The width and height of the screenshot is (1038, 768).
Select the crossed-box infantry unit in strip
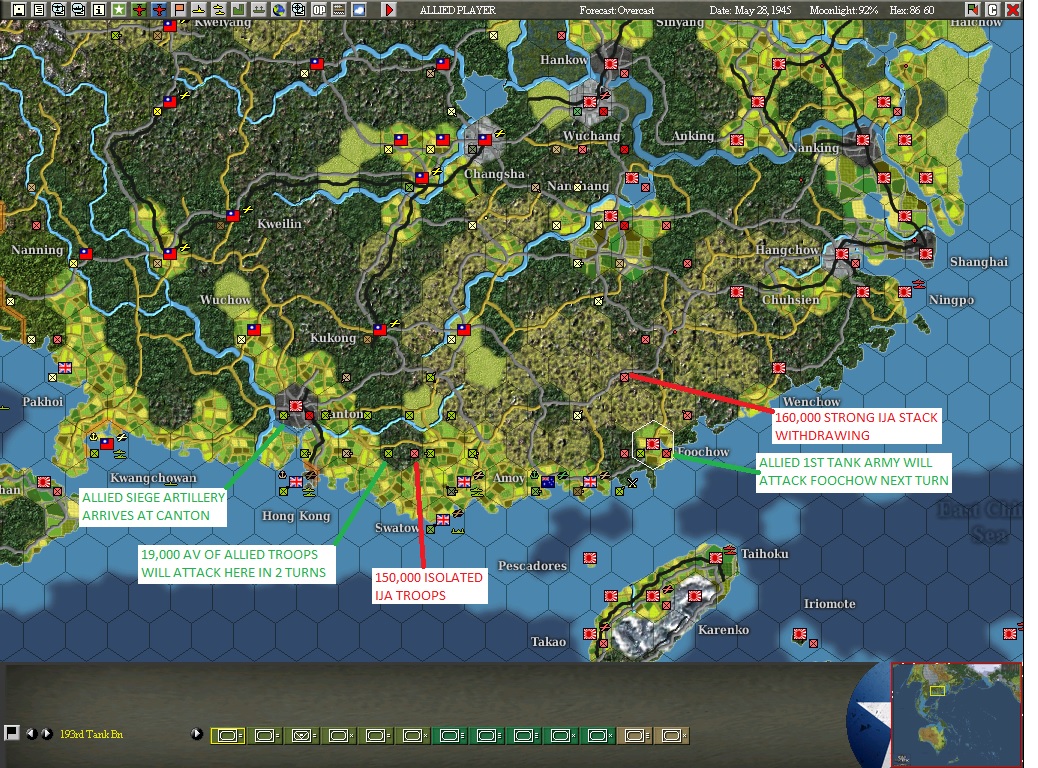coord(303,735)
